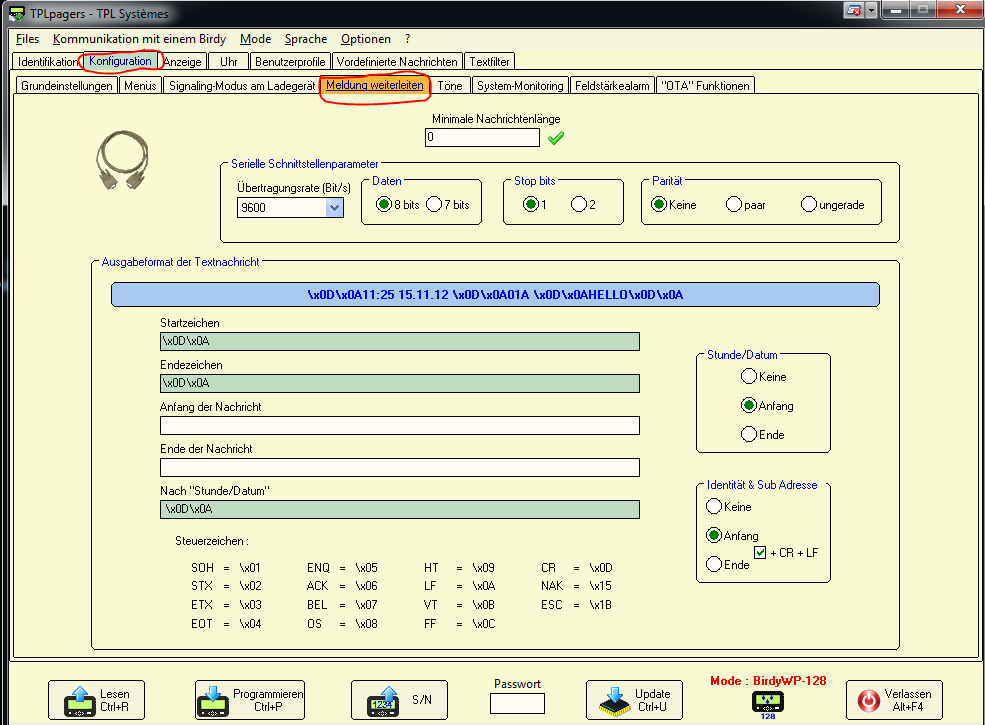The height and width of the screenshot is (725, 985).
Task: Toggle the + CR + LF checkbox
Action: pos(760,551)
